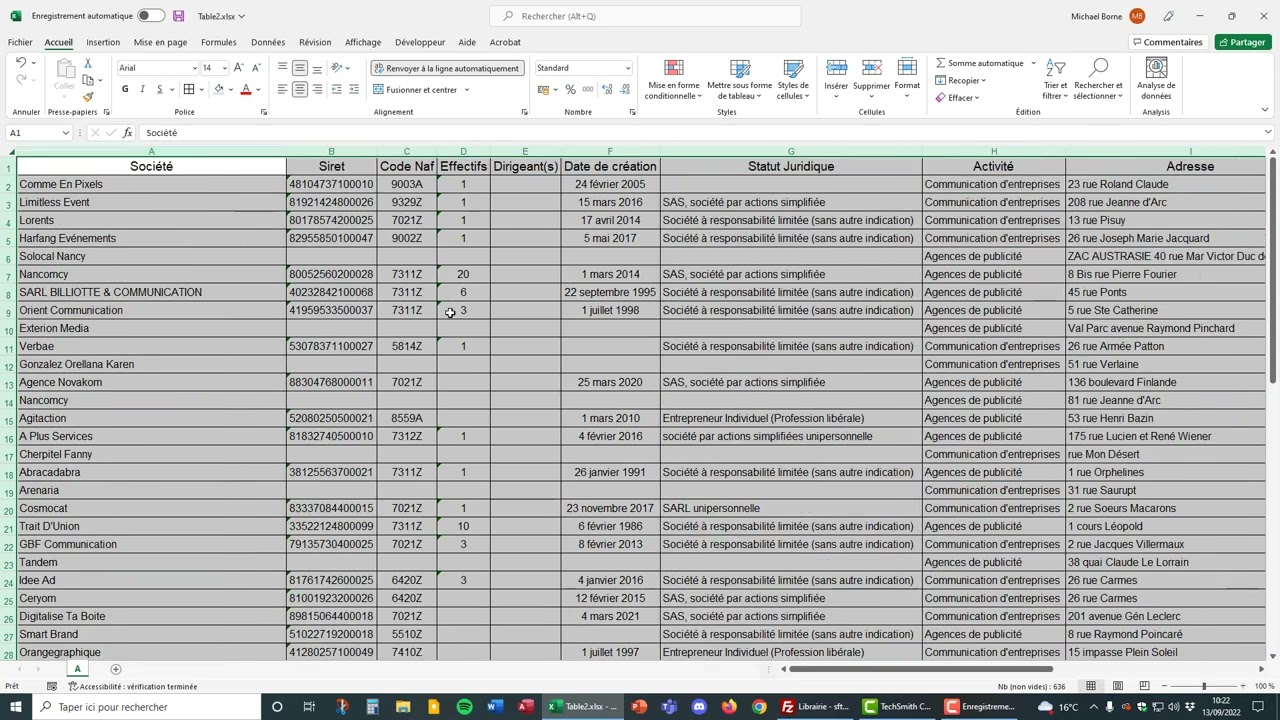Click the fill color bucket
Image resolution: width=1280 pixels, height=720 pixels.
pyautogui.click(x=218, y=89)
